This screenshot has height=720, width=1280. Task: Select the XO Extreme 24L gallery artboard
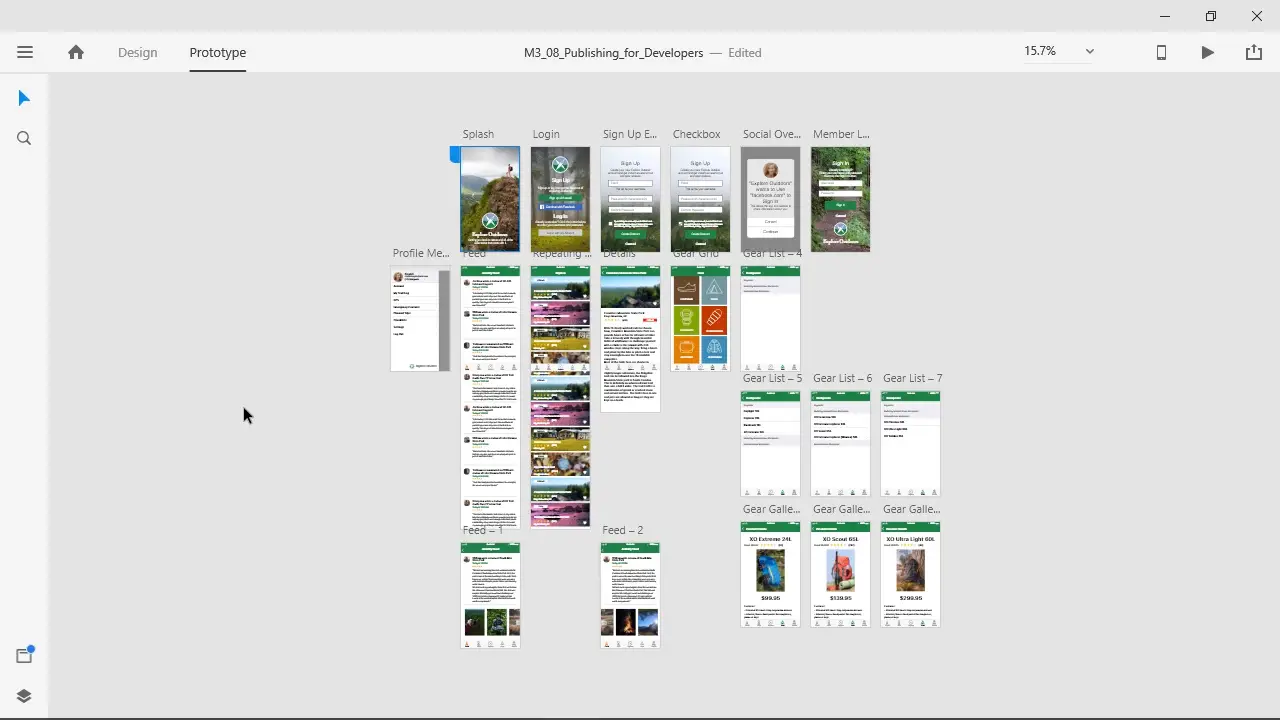770,575
